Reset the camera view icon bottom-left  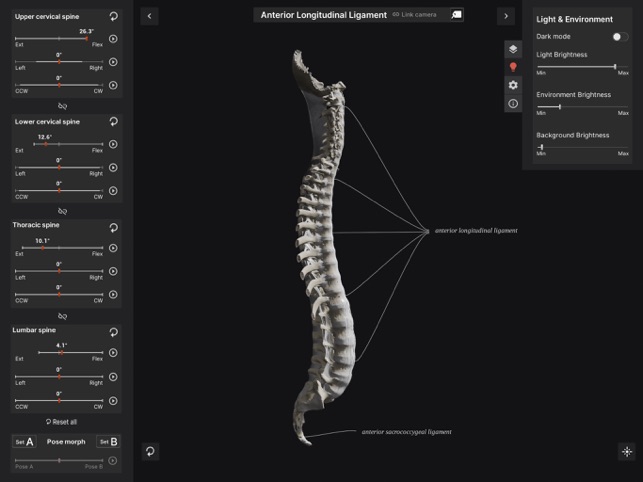coord(150,451)
